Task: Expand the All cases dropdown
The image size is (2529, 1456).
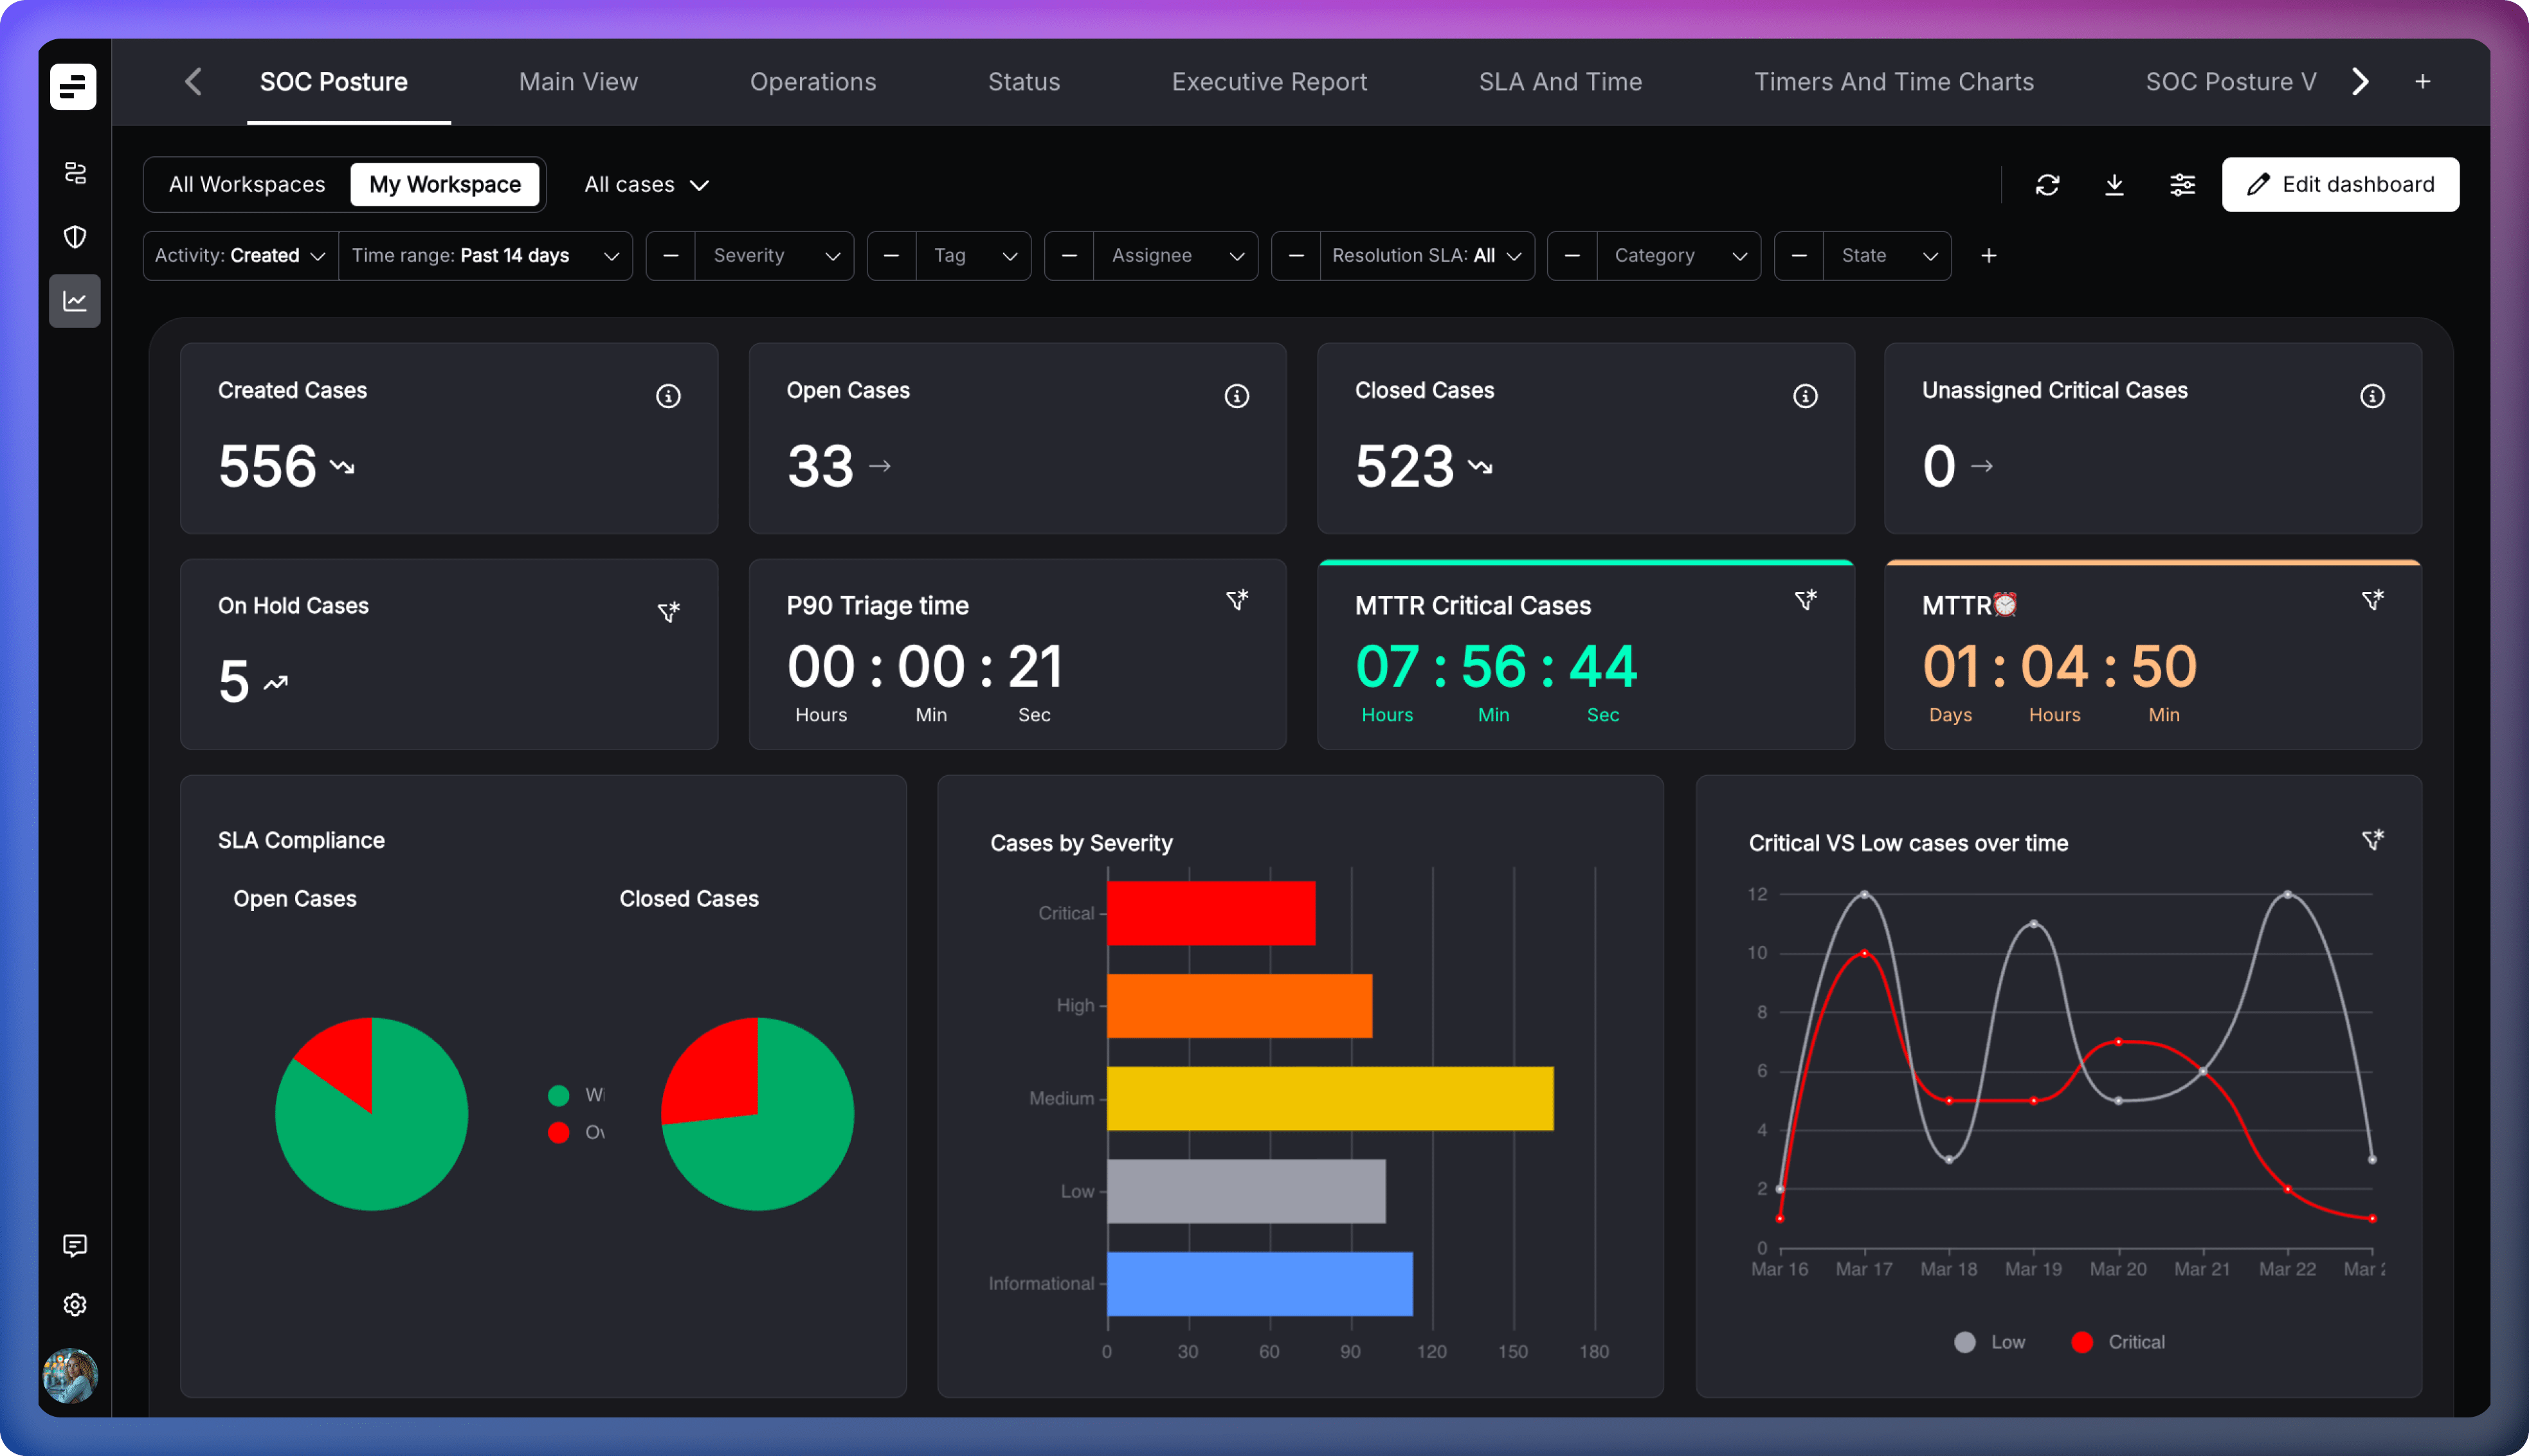Action: (646, 185)
